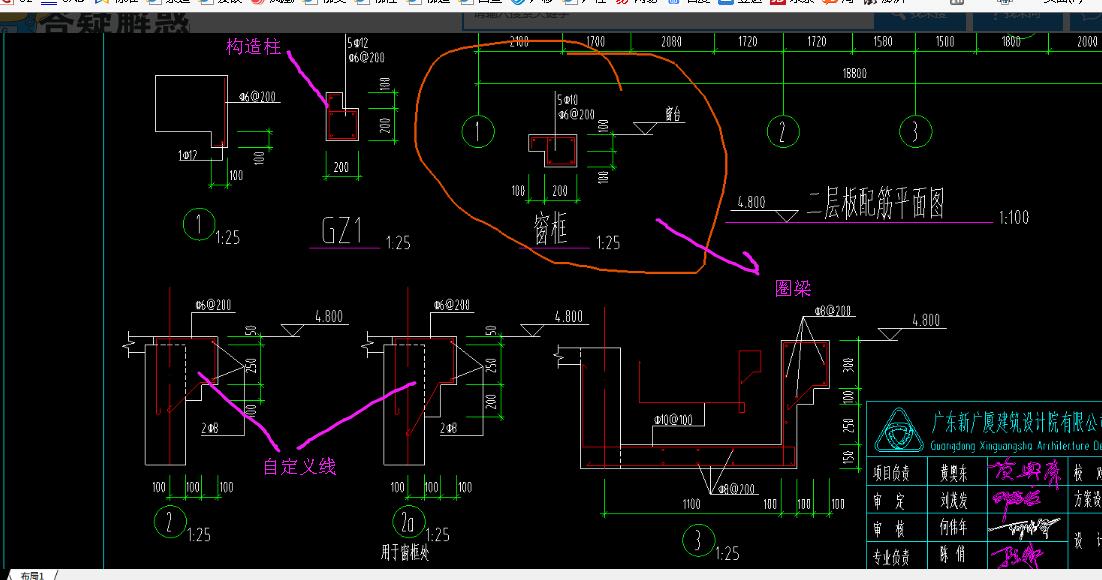The image size is (1102, 580).
Task: Select the 窗框 detail title text
Action: click(x=550, y=229)
